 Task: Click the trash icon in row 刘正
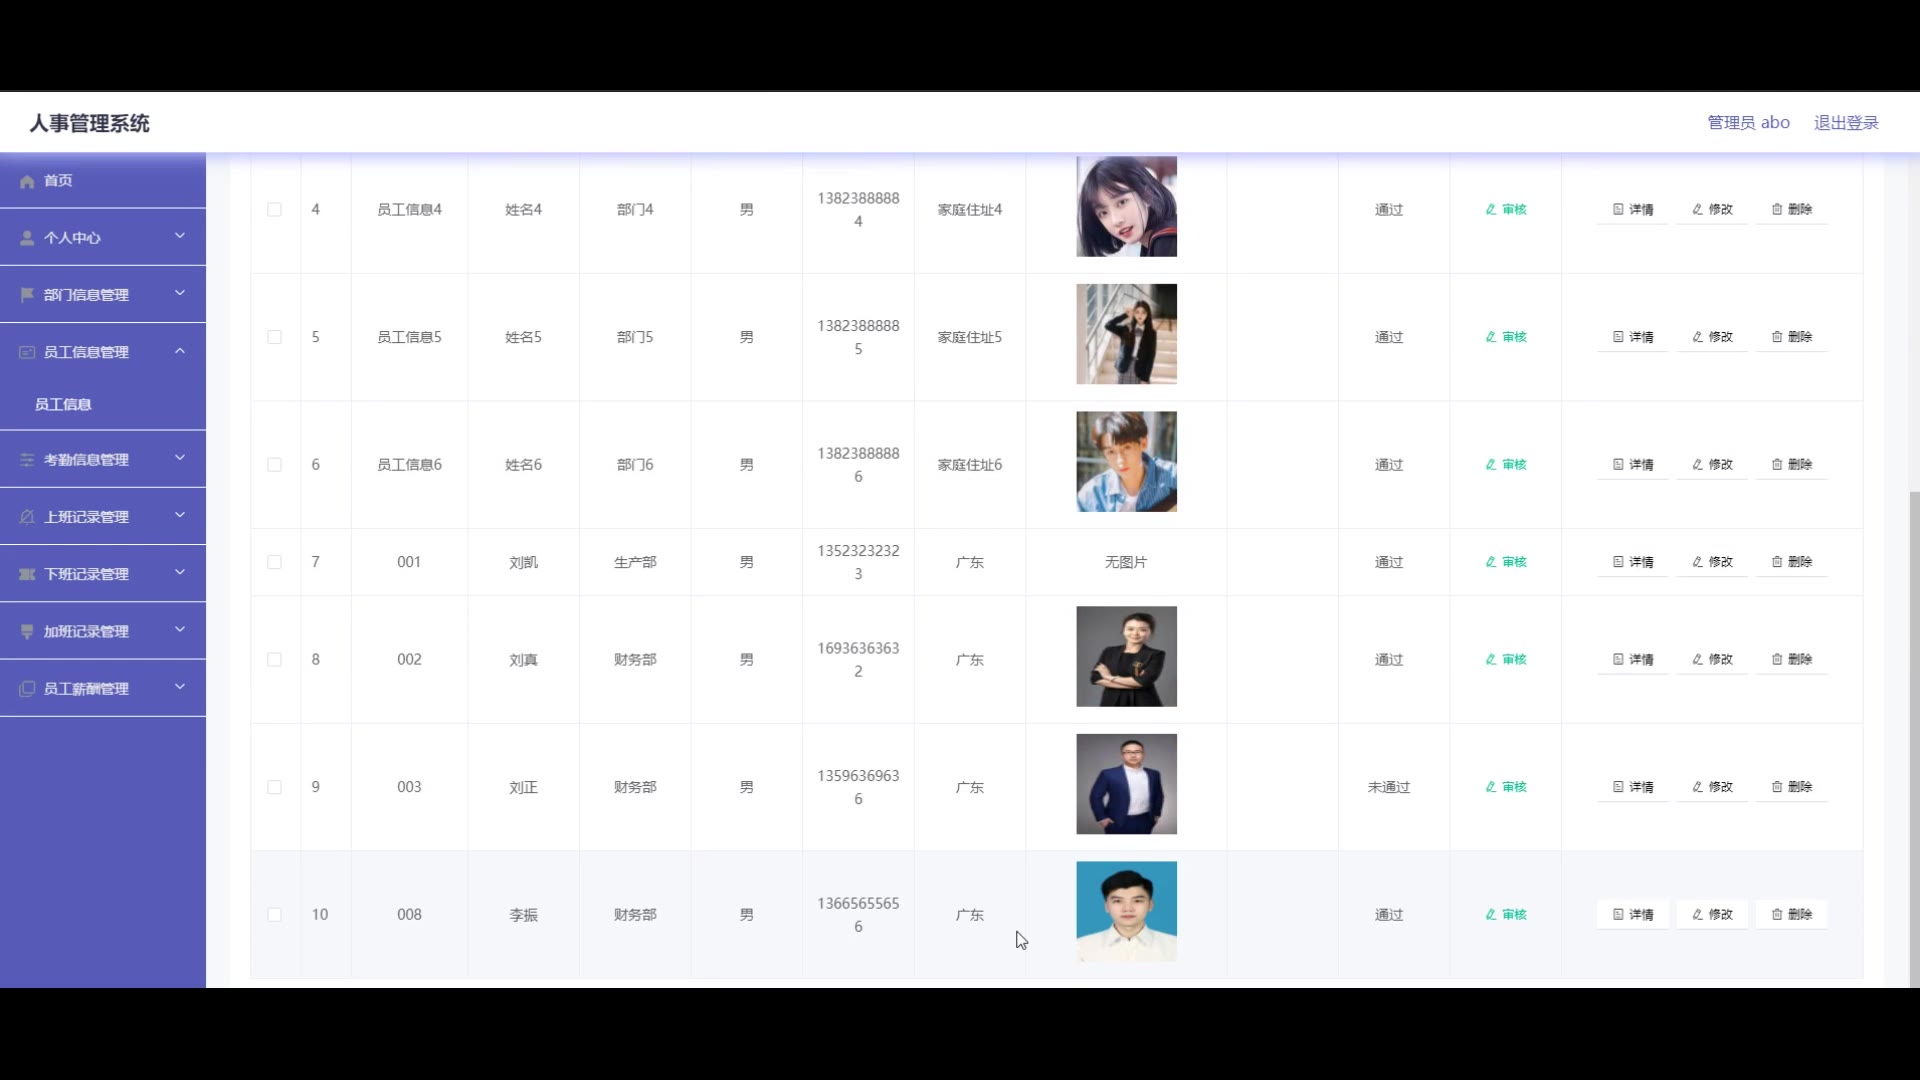pos(1777,787)
